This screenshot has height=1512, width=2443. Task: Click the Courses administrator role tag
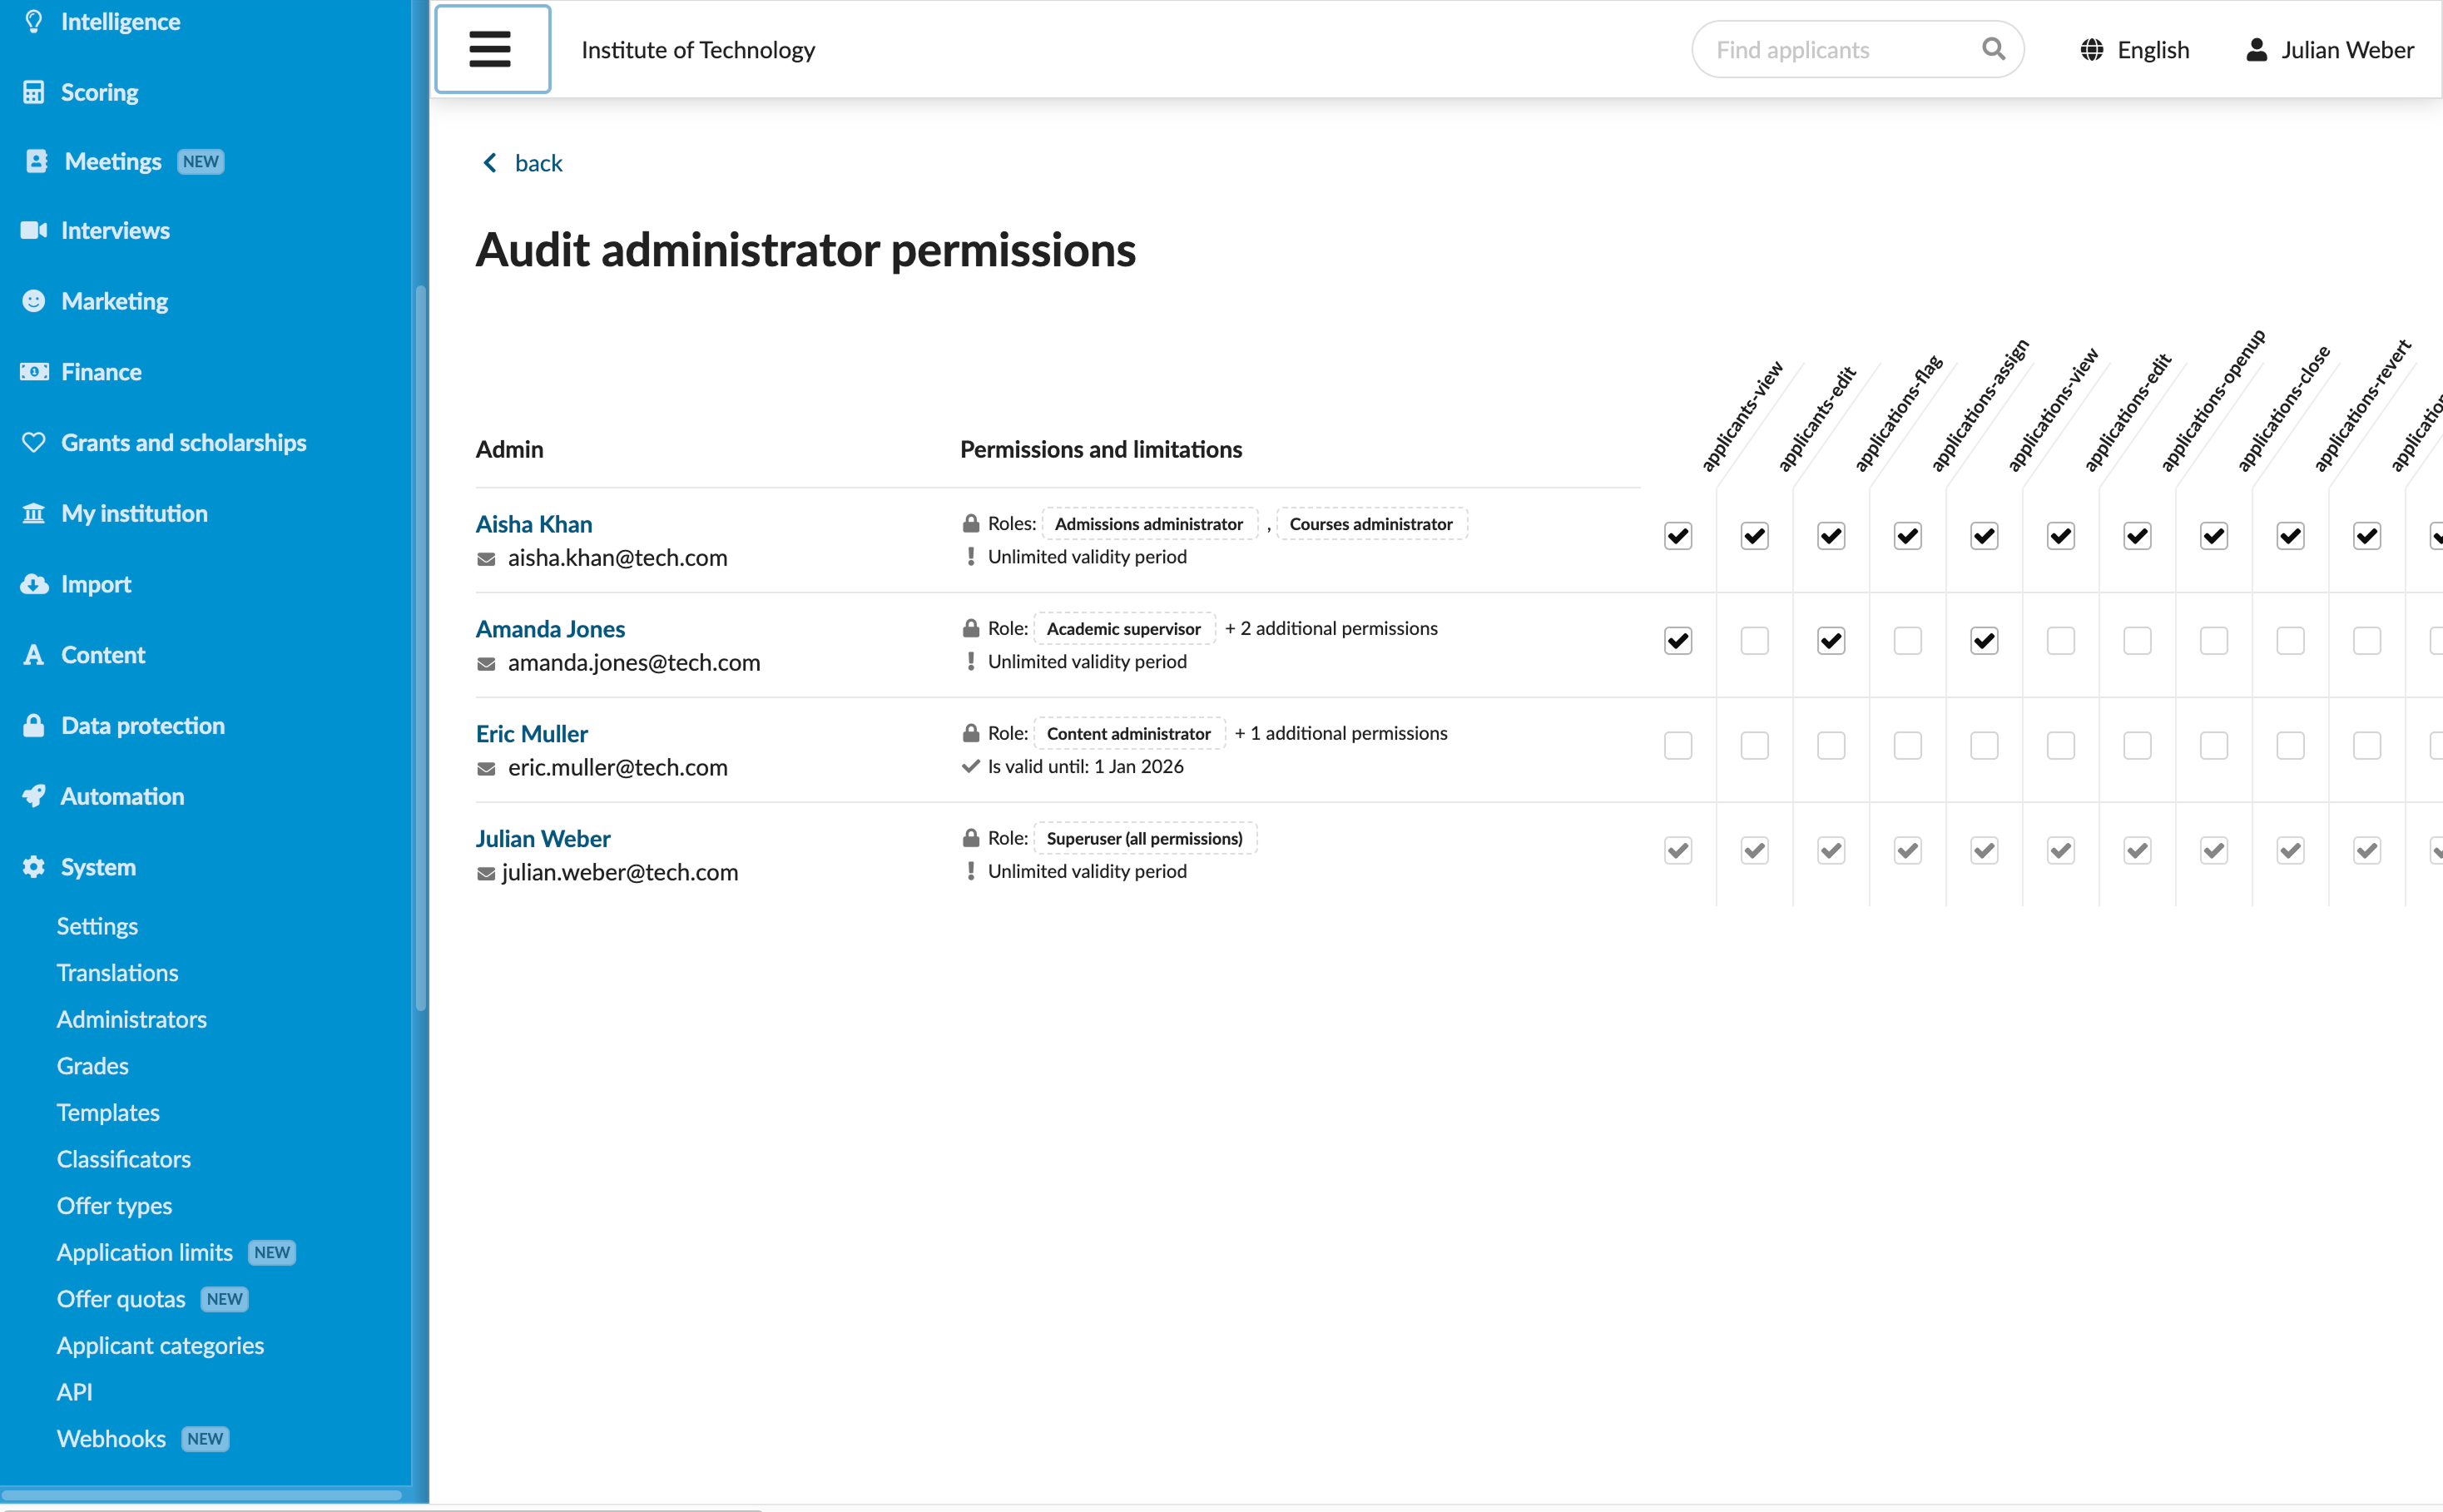[x=1371, y=523]
